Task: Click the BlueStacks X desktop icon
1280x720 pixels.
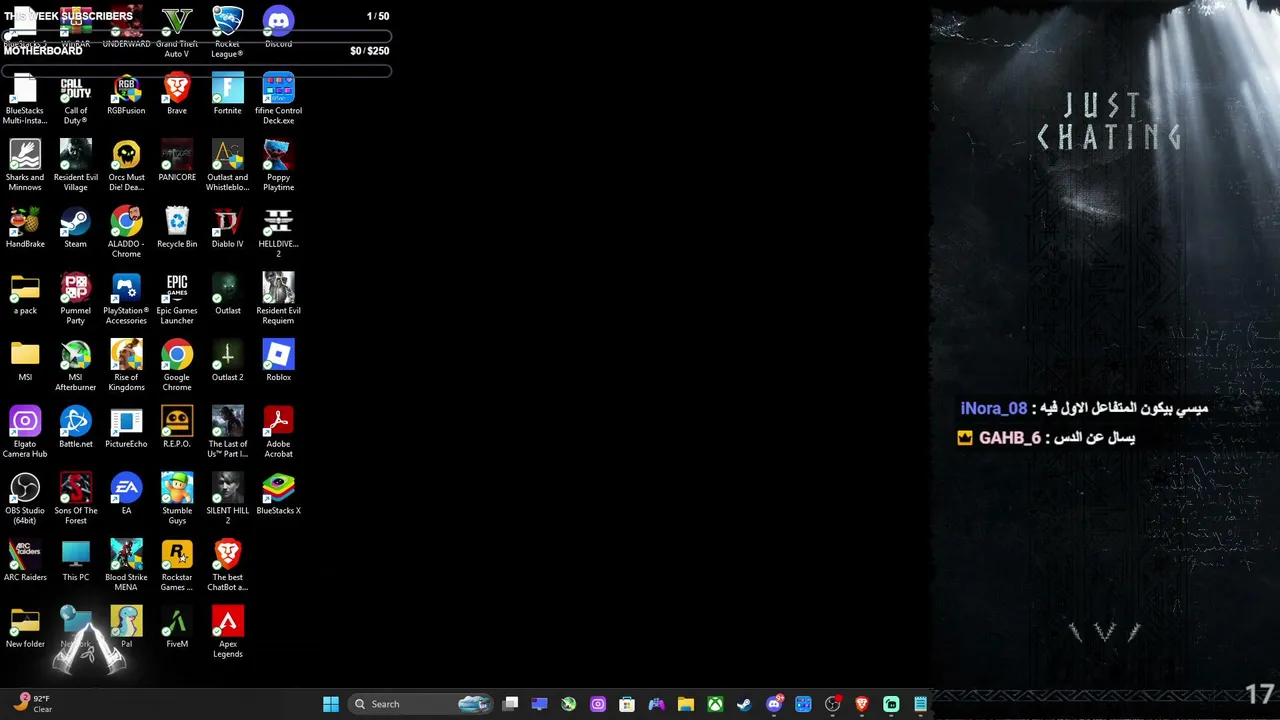Action: 278,495
